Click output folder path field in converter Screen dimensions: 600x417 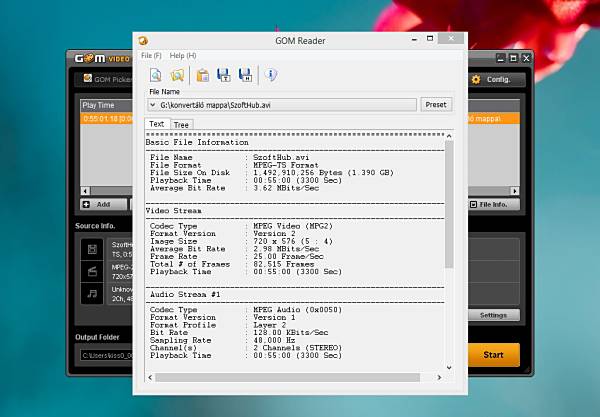[107, 355]
